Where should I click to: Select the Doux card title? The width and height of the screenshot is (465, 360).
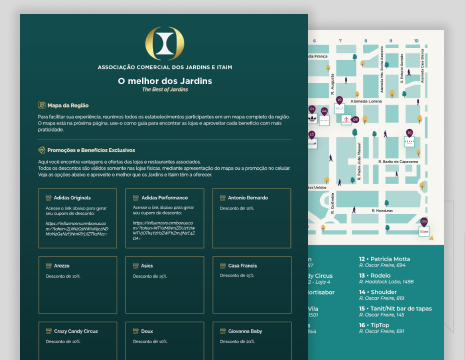[147, 331]
